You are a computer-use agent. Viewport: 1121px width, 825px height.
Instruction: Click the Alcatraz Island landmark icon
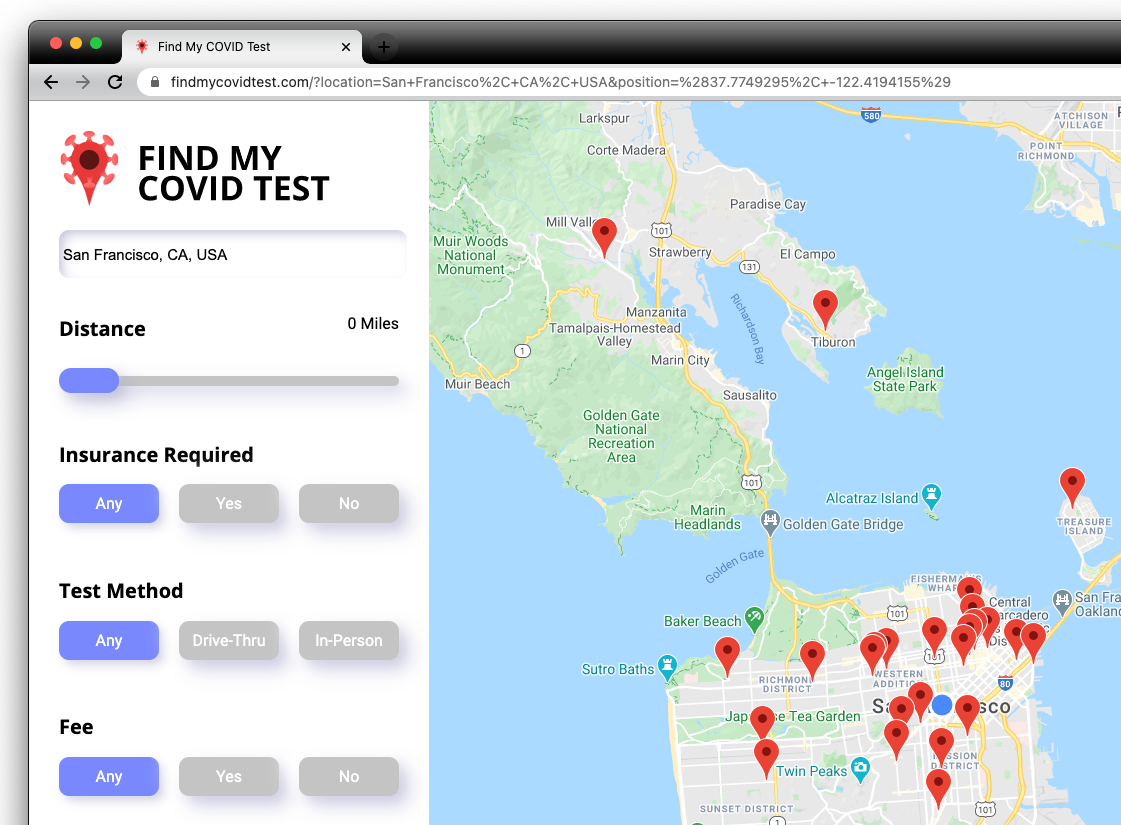(x=931, y=496)
